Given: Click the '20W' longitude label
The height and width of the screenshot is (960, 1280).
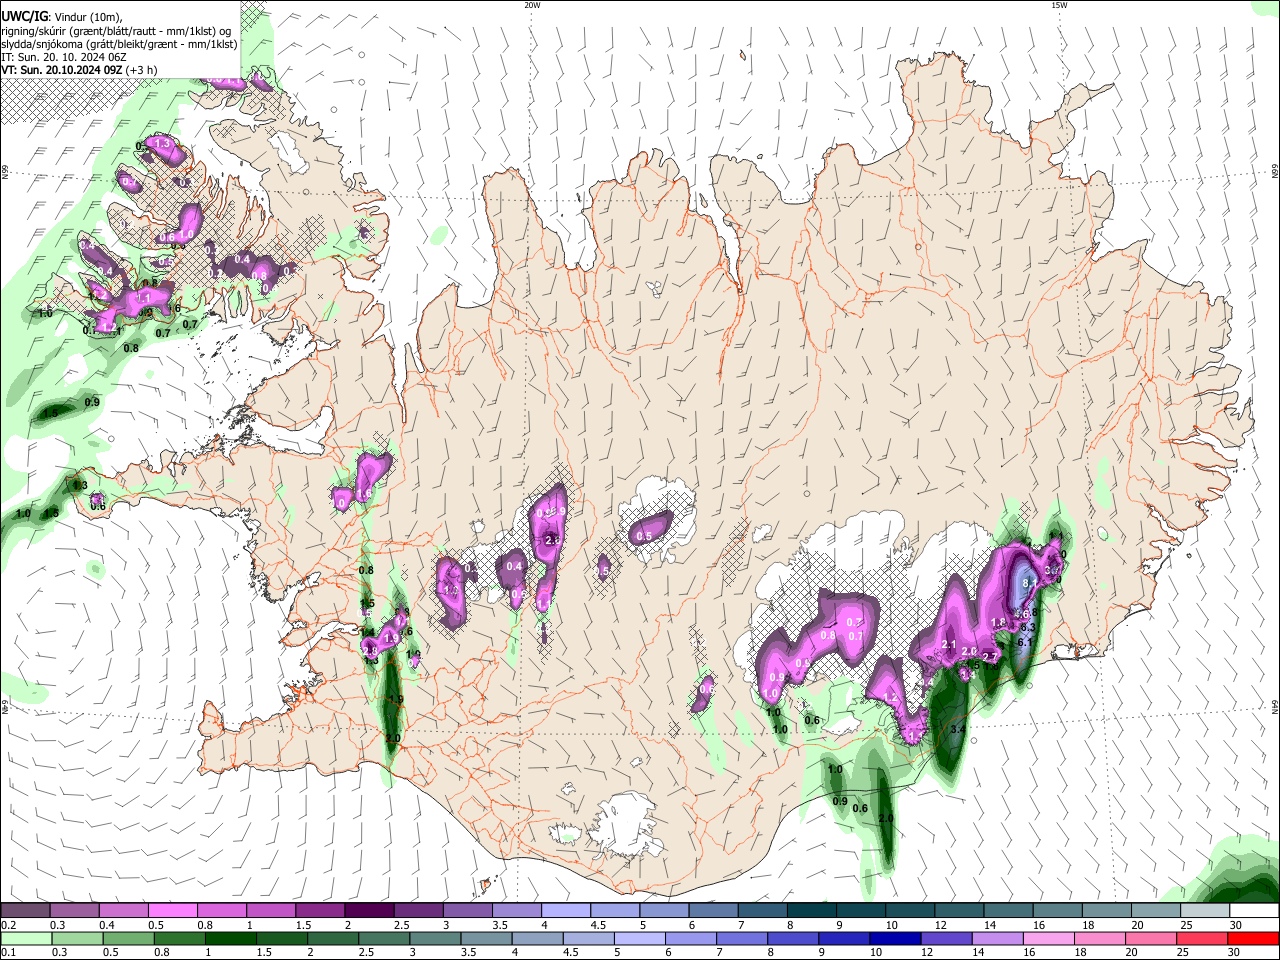Looking at the screenshot, I should pos(532,5).
